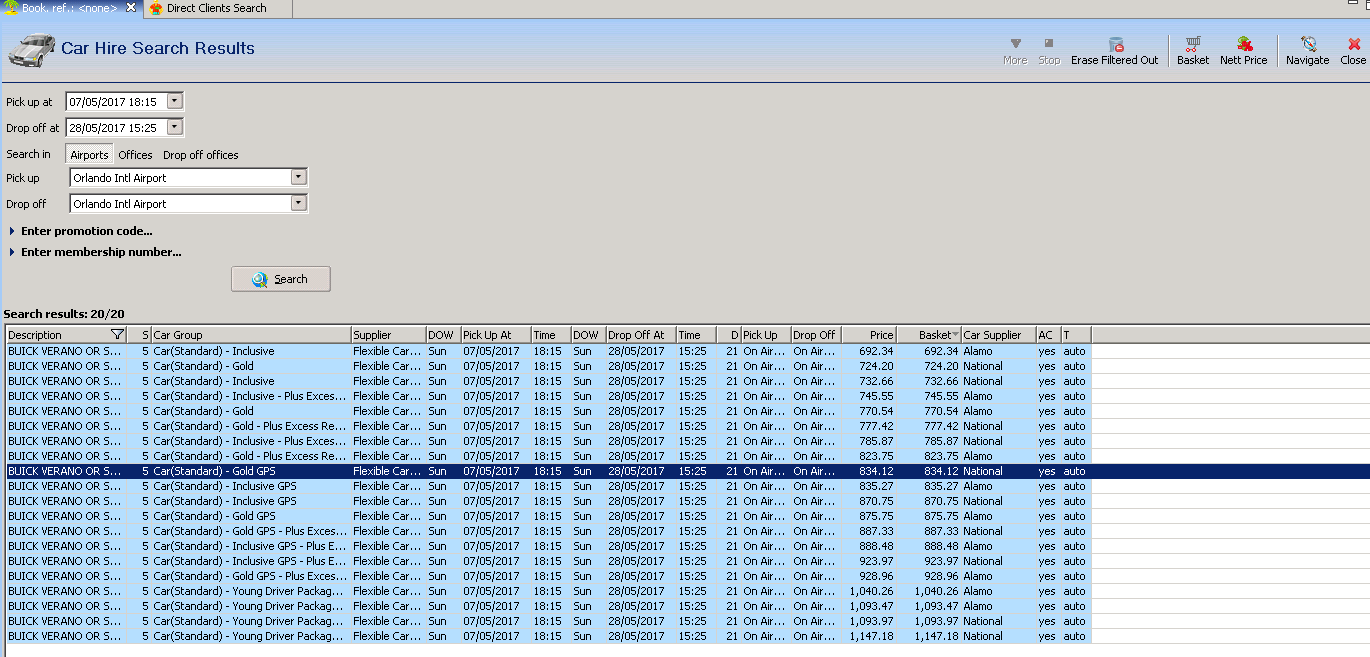This screenshot has height=657, width=1370.
Task: Select the Airports search option
Action: point(89,155)
